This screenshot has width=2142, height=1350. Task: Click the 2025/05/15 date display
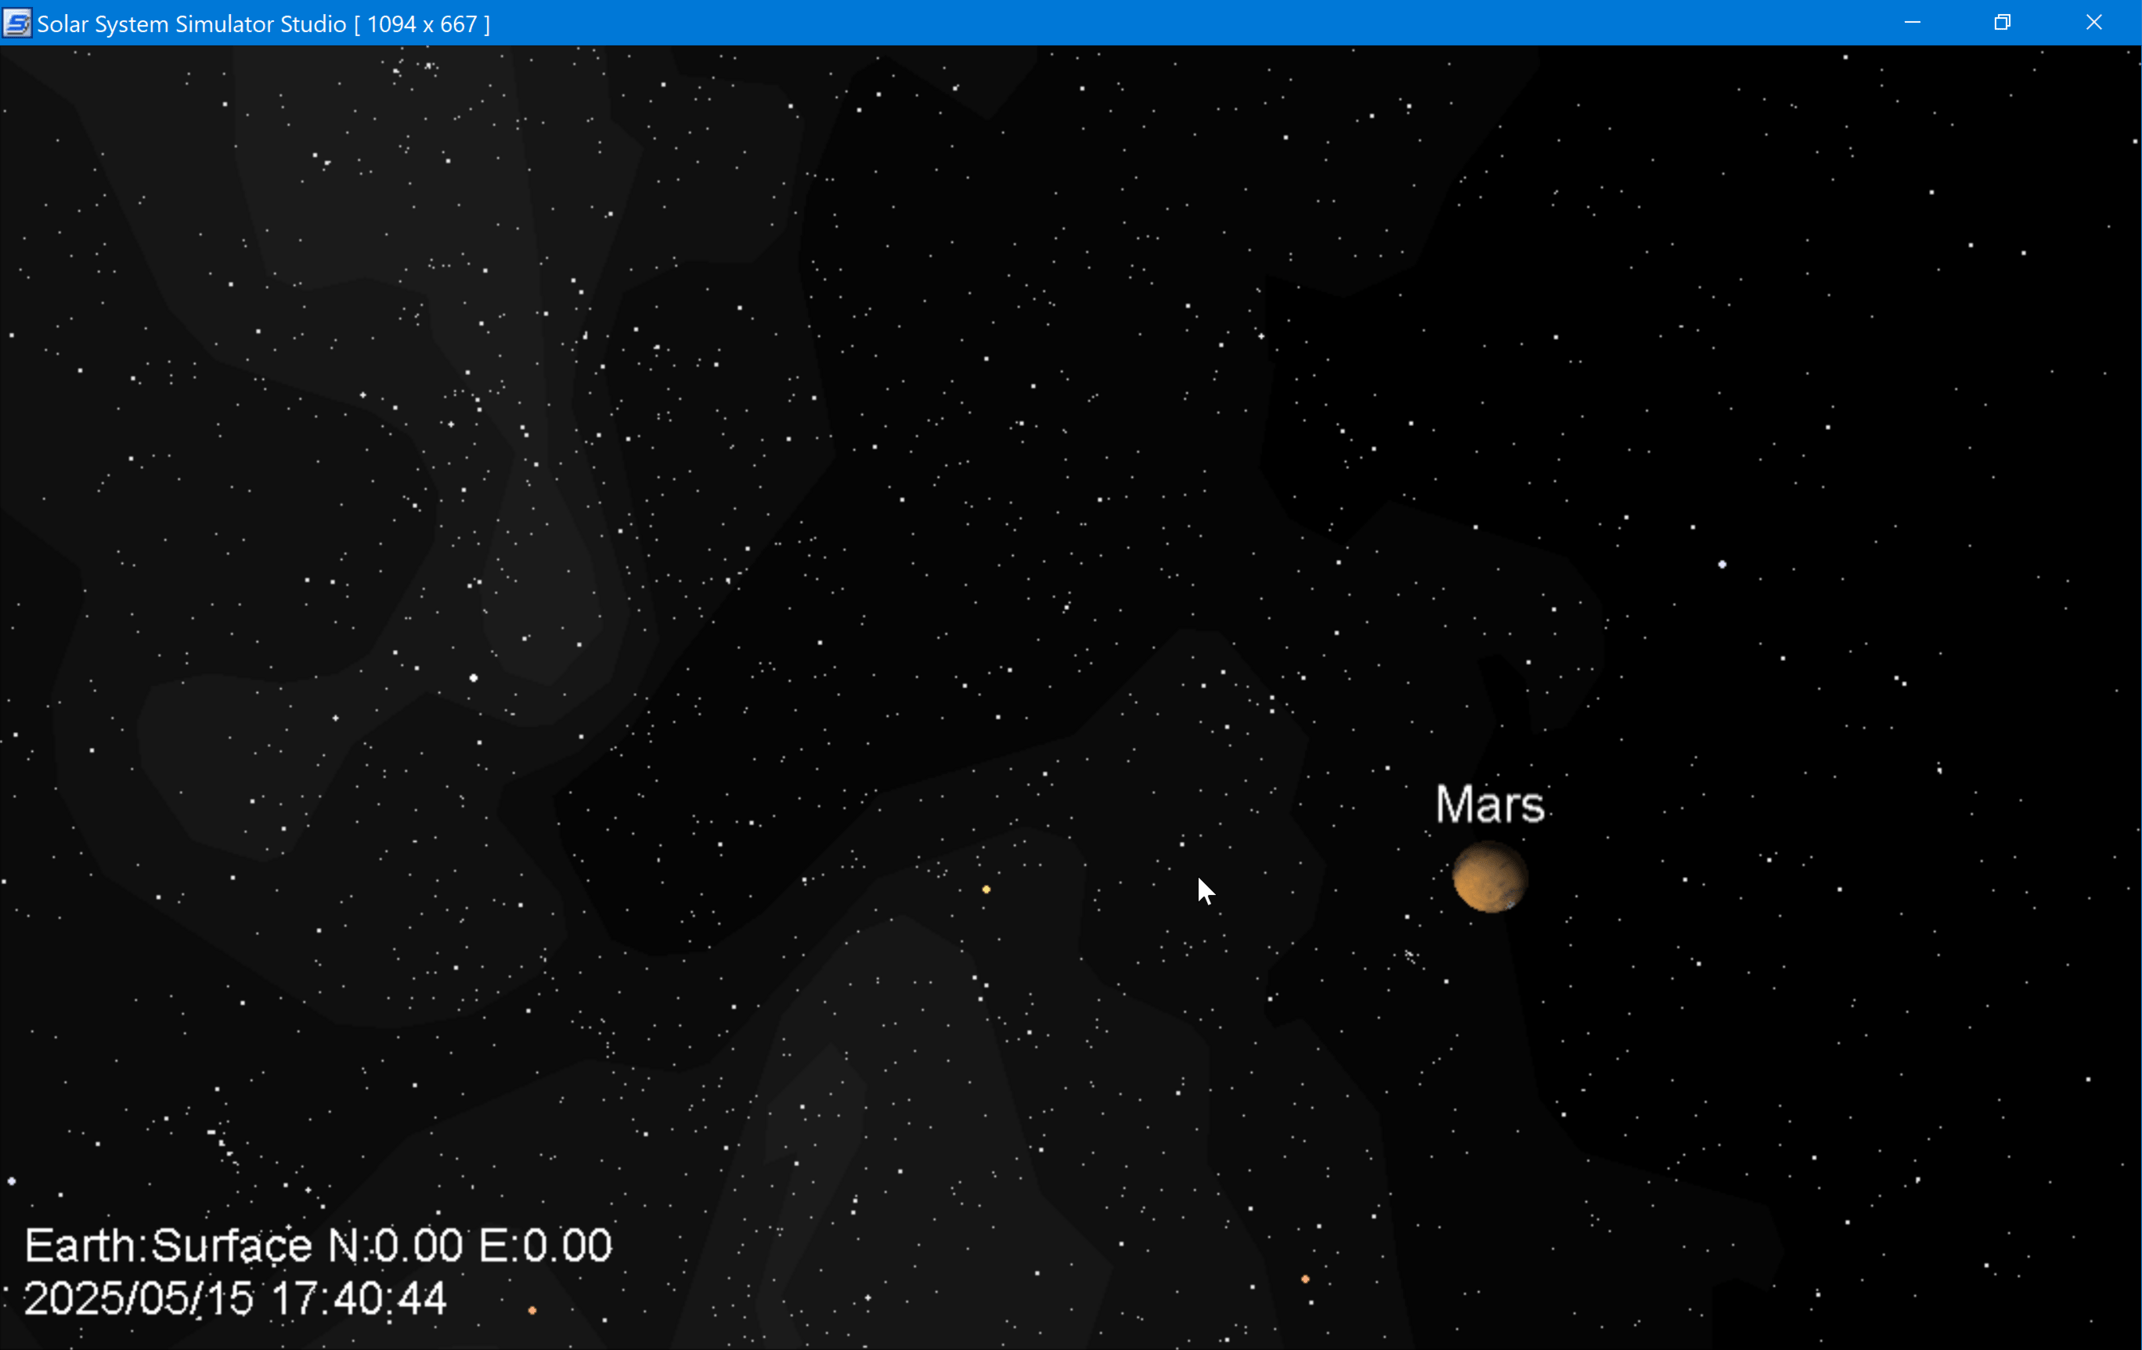coord(138,1299)
